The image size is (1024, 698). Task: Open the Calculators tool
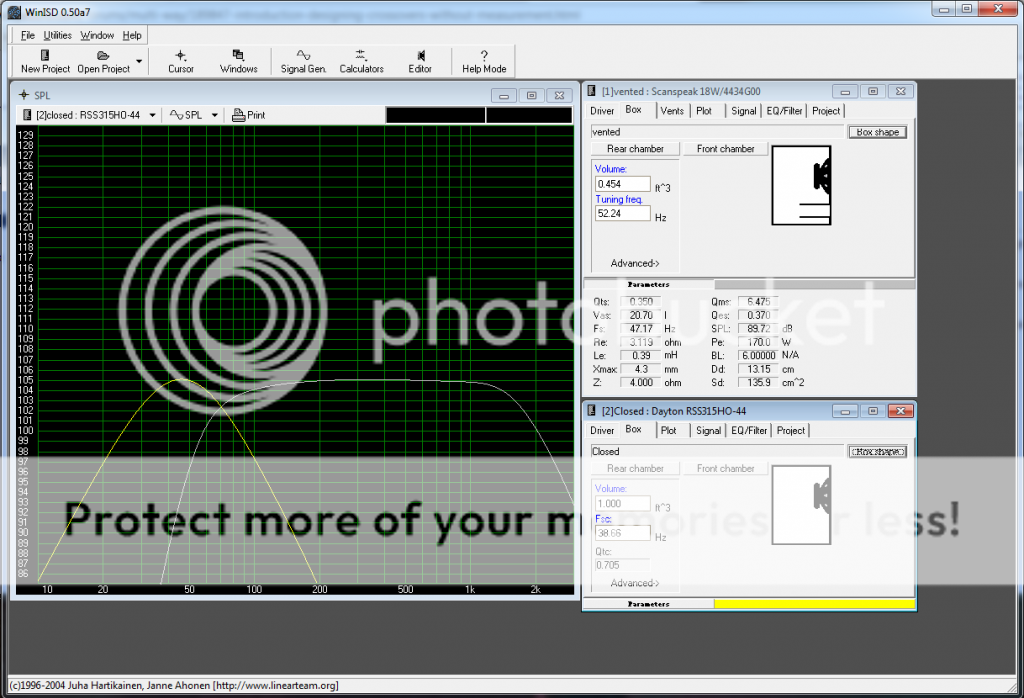[x=361, y=56]
